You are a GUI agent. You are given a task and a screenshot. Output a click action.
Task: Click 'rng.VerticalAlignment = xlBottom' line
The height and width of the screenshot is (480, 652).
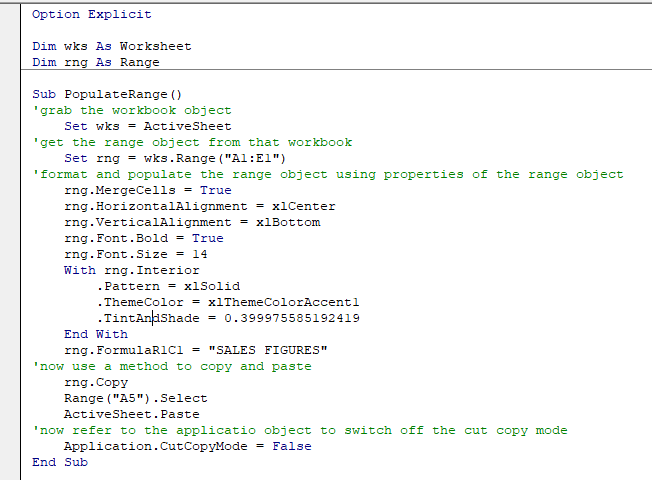pyautogui.click(x=192, y=223)
